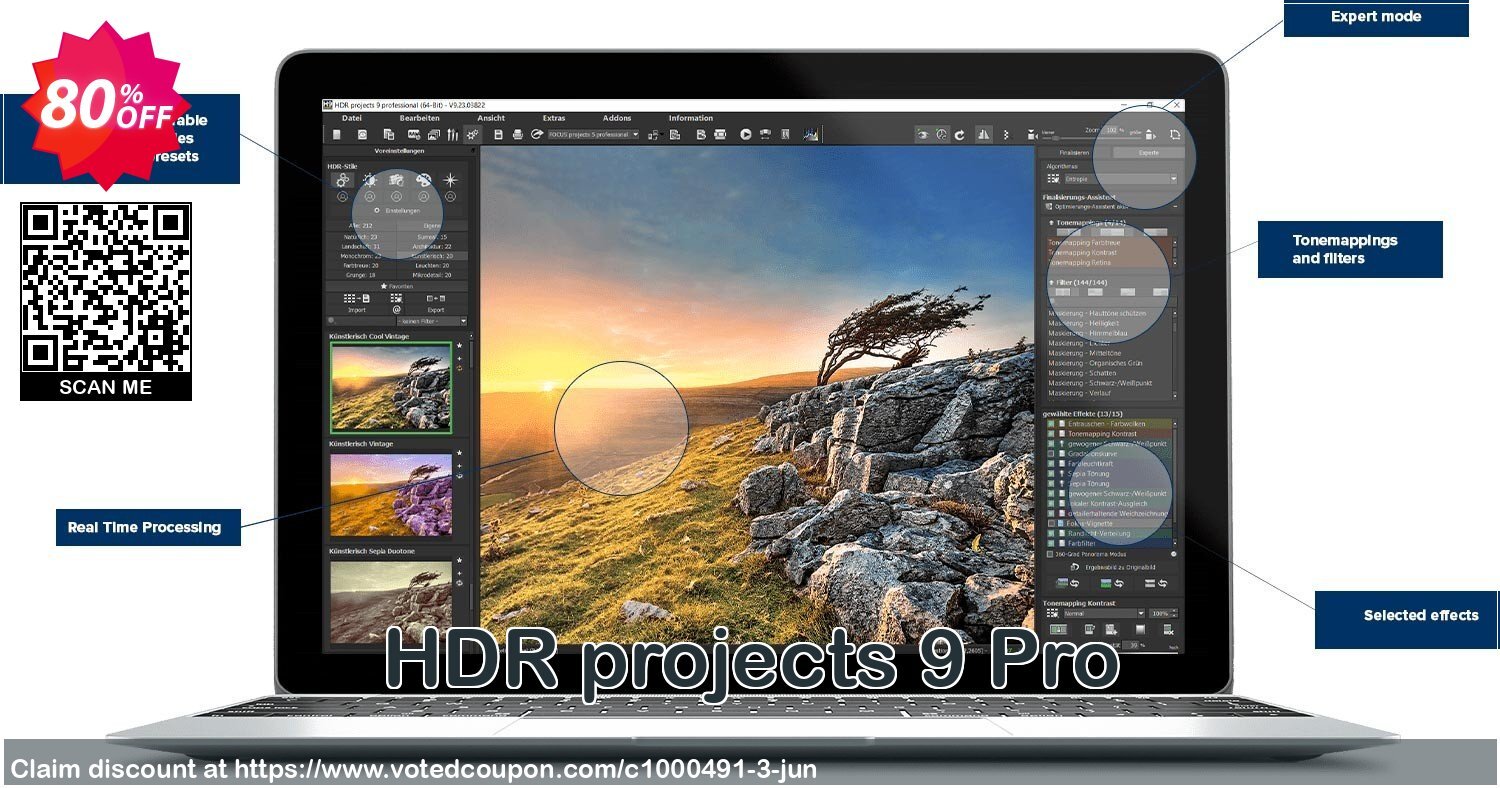Toggle checkbox for Entrauschen - Farbwolken effect

[1051, 424]
